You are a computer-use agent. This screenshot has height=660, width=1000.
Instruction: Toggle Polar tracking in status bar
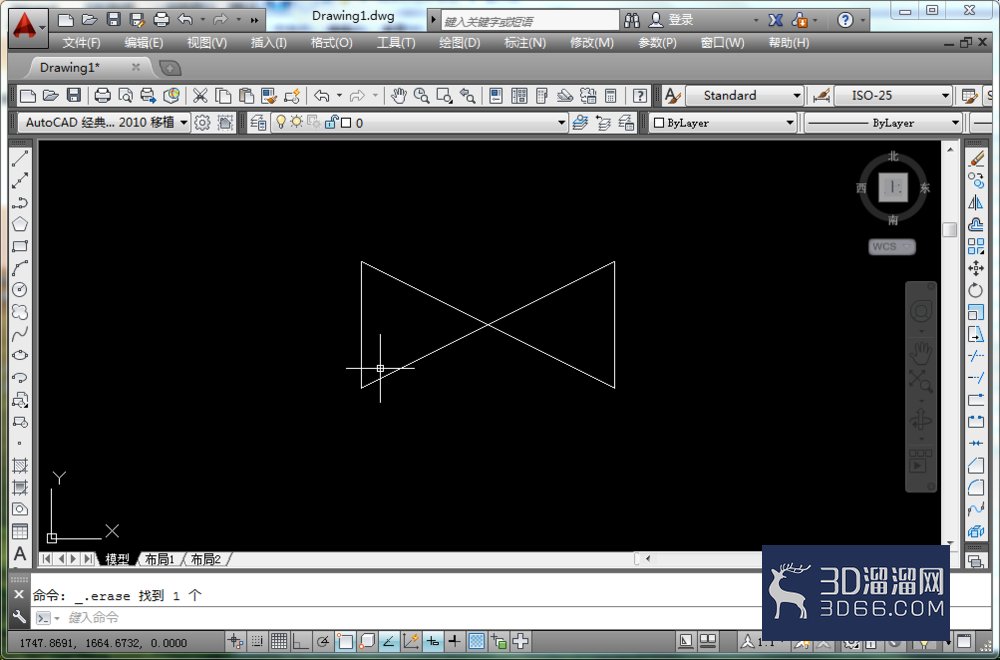click(323, 641)
